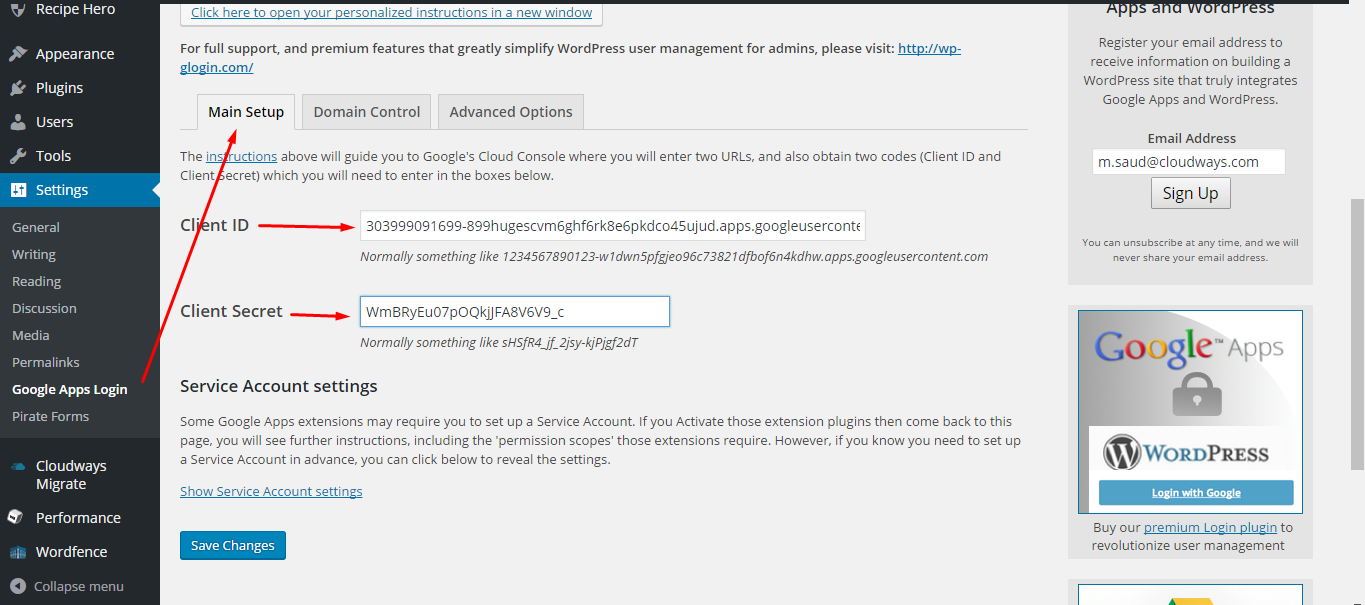Click the Users person icon
The width and height of the screenshot is (1365, 605).
click(x=17, y=122)
